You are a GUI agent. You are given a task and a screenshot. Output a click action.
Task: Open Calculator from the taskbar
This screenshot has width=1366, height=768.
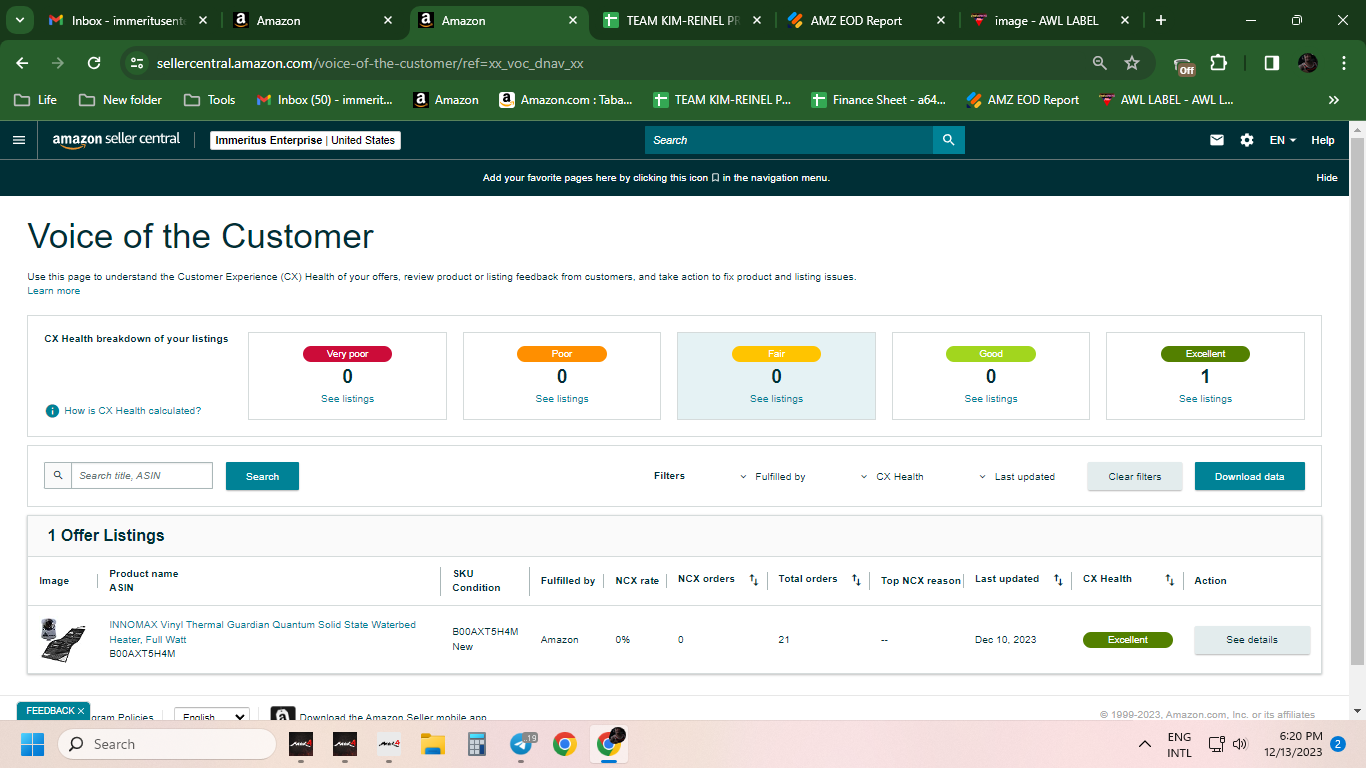click(x=476, y=744)
